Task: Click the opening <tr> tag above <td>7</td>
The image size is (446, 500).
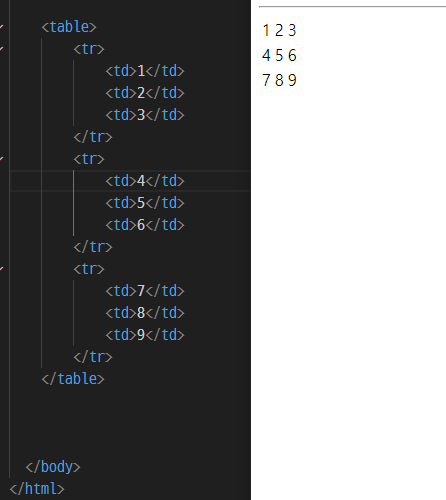Action: 89,269
